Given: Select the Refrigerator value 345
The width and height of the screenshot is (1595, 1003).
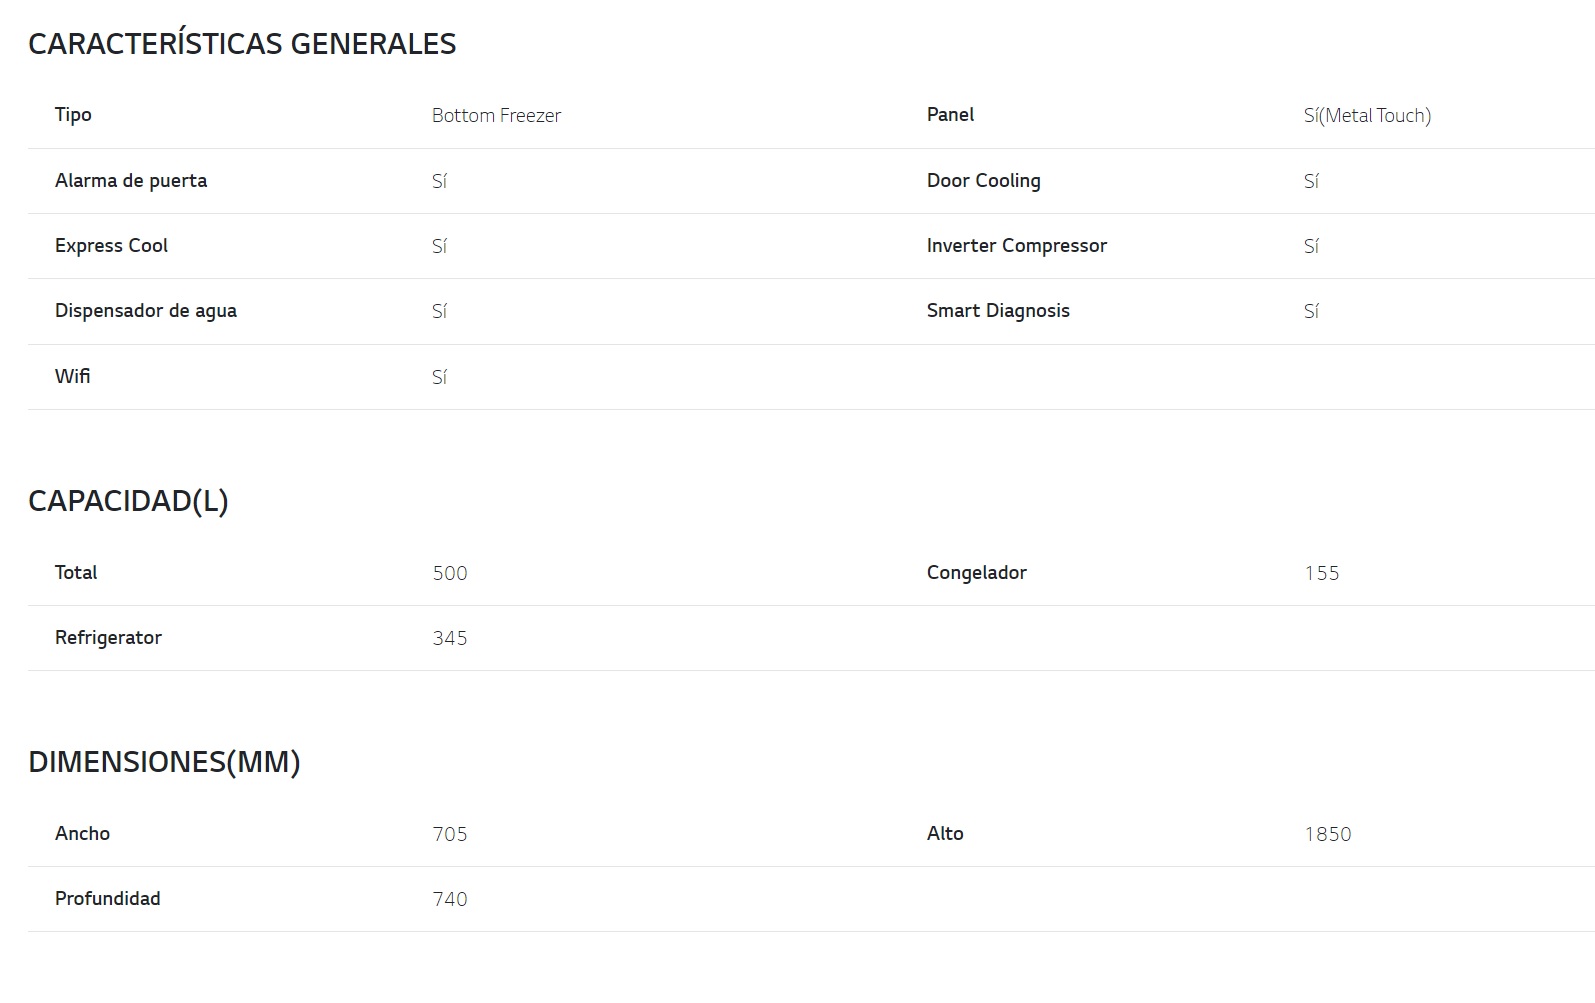Looking at the screenshot, I should [x=450, y=638].
